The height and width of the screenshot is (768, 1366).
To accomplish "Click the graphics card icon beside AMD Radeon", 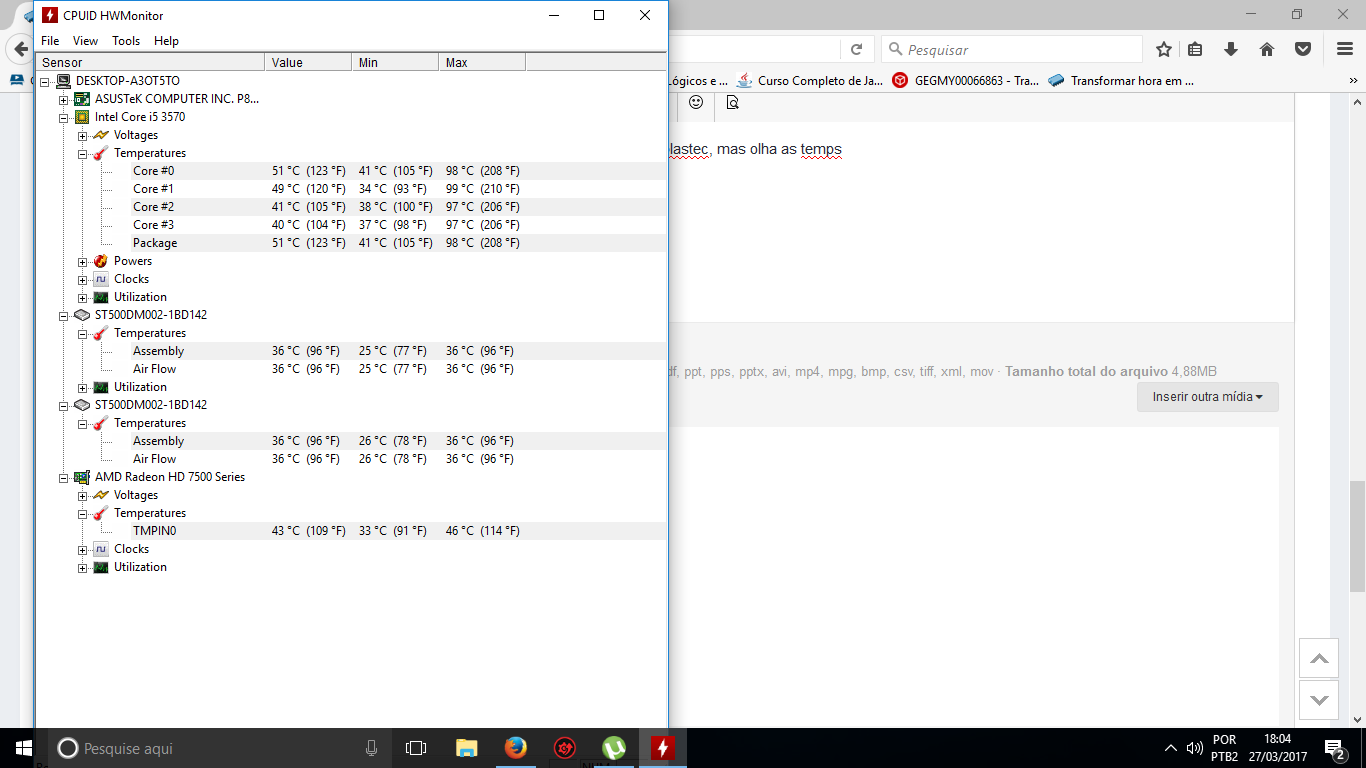I will (x=82, y=477).
